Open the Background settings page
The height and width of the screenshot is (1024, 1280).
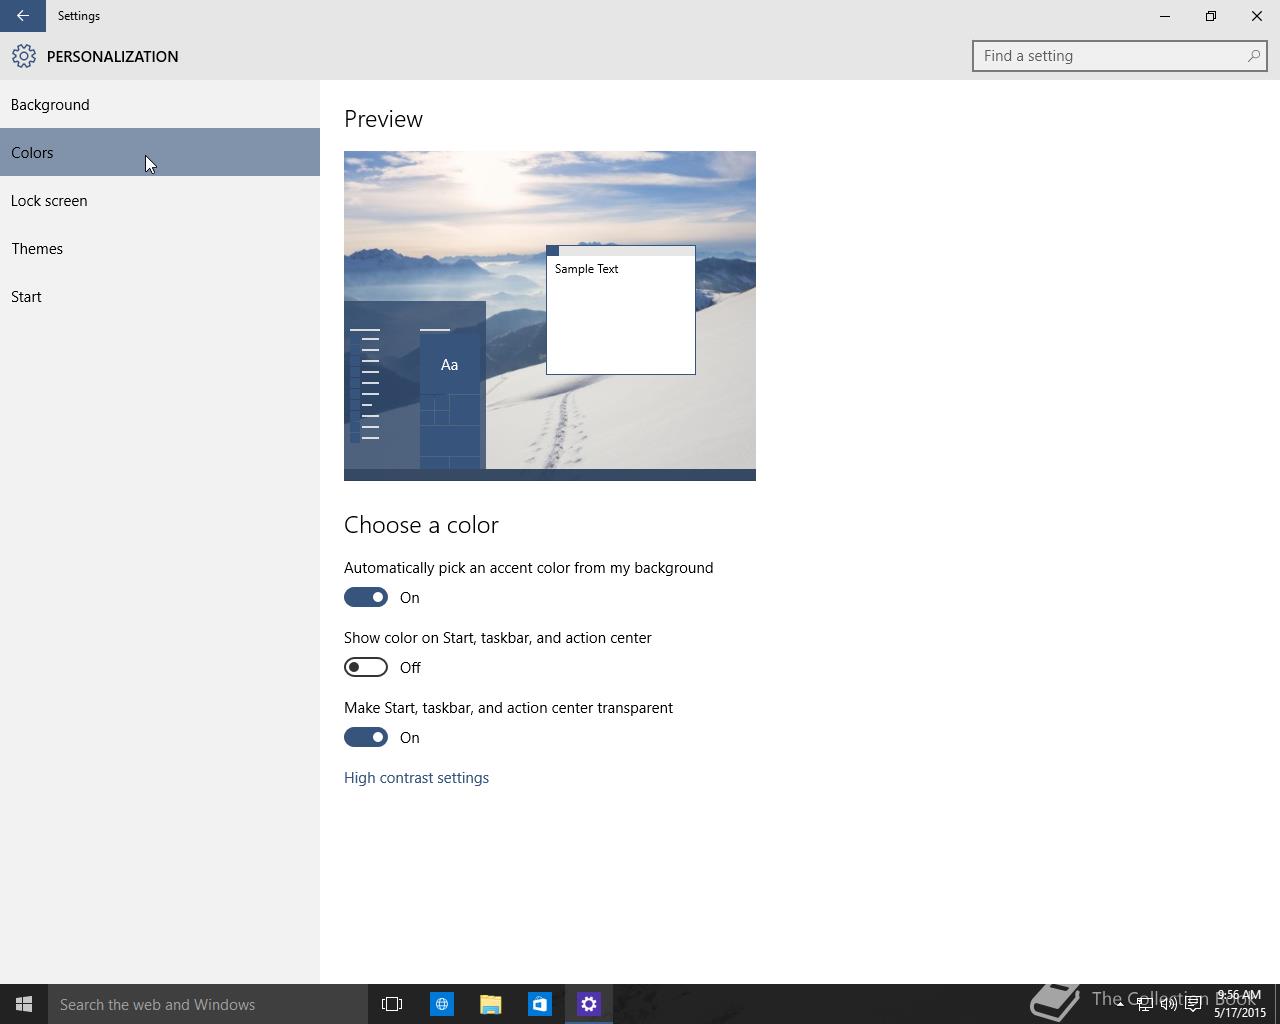(160, 104)
